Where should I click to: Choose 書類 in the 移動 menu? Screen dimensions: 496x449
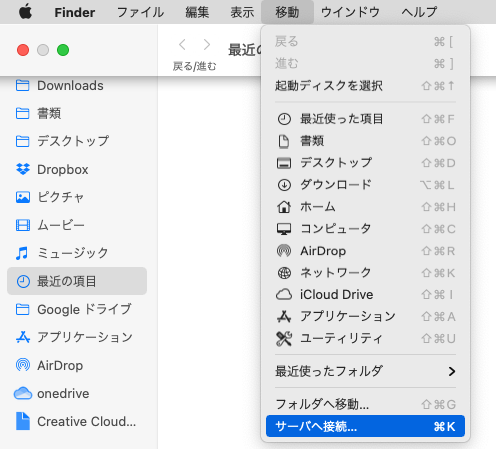coord(365,141)
